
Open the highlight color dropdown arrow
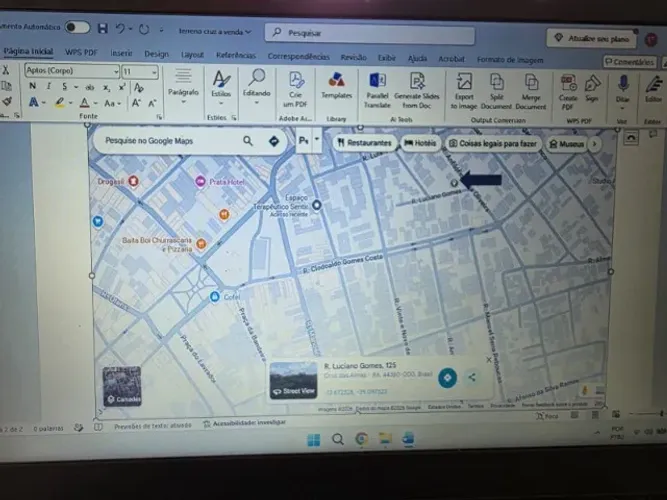[x=71, y=103]
